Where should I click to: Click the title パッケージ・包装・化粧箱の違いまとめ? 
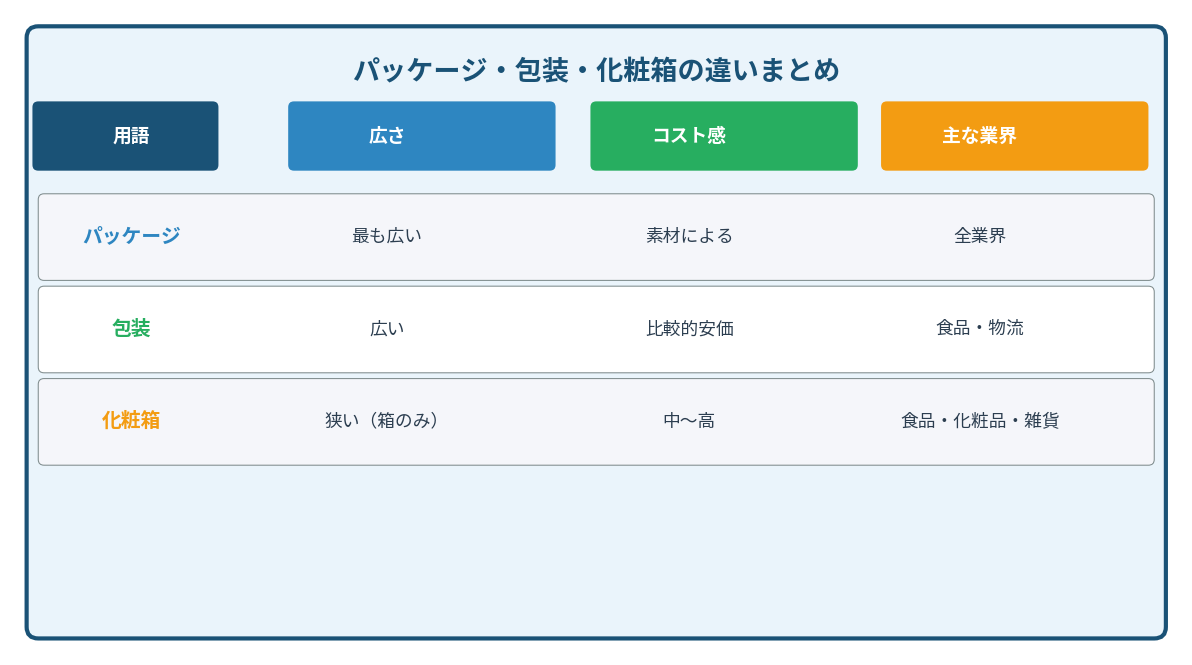tap(596, 70)
